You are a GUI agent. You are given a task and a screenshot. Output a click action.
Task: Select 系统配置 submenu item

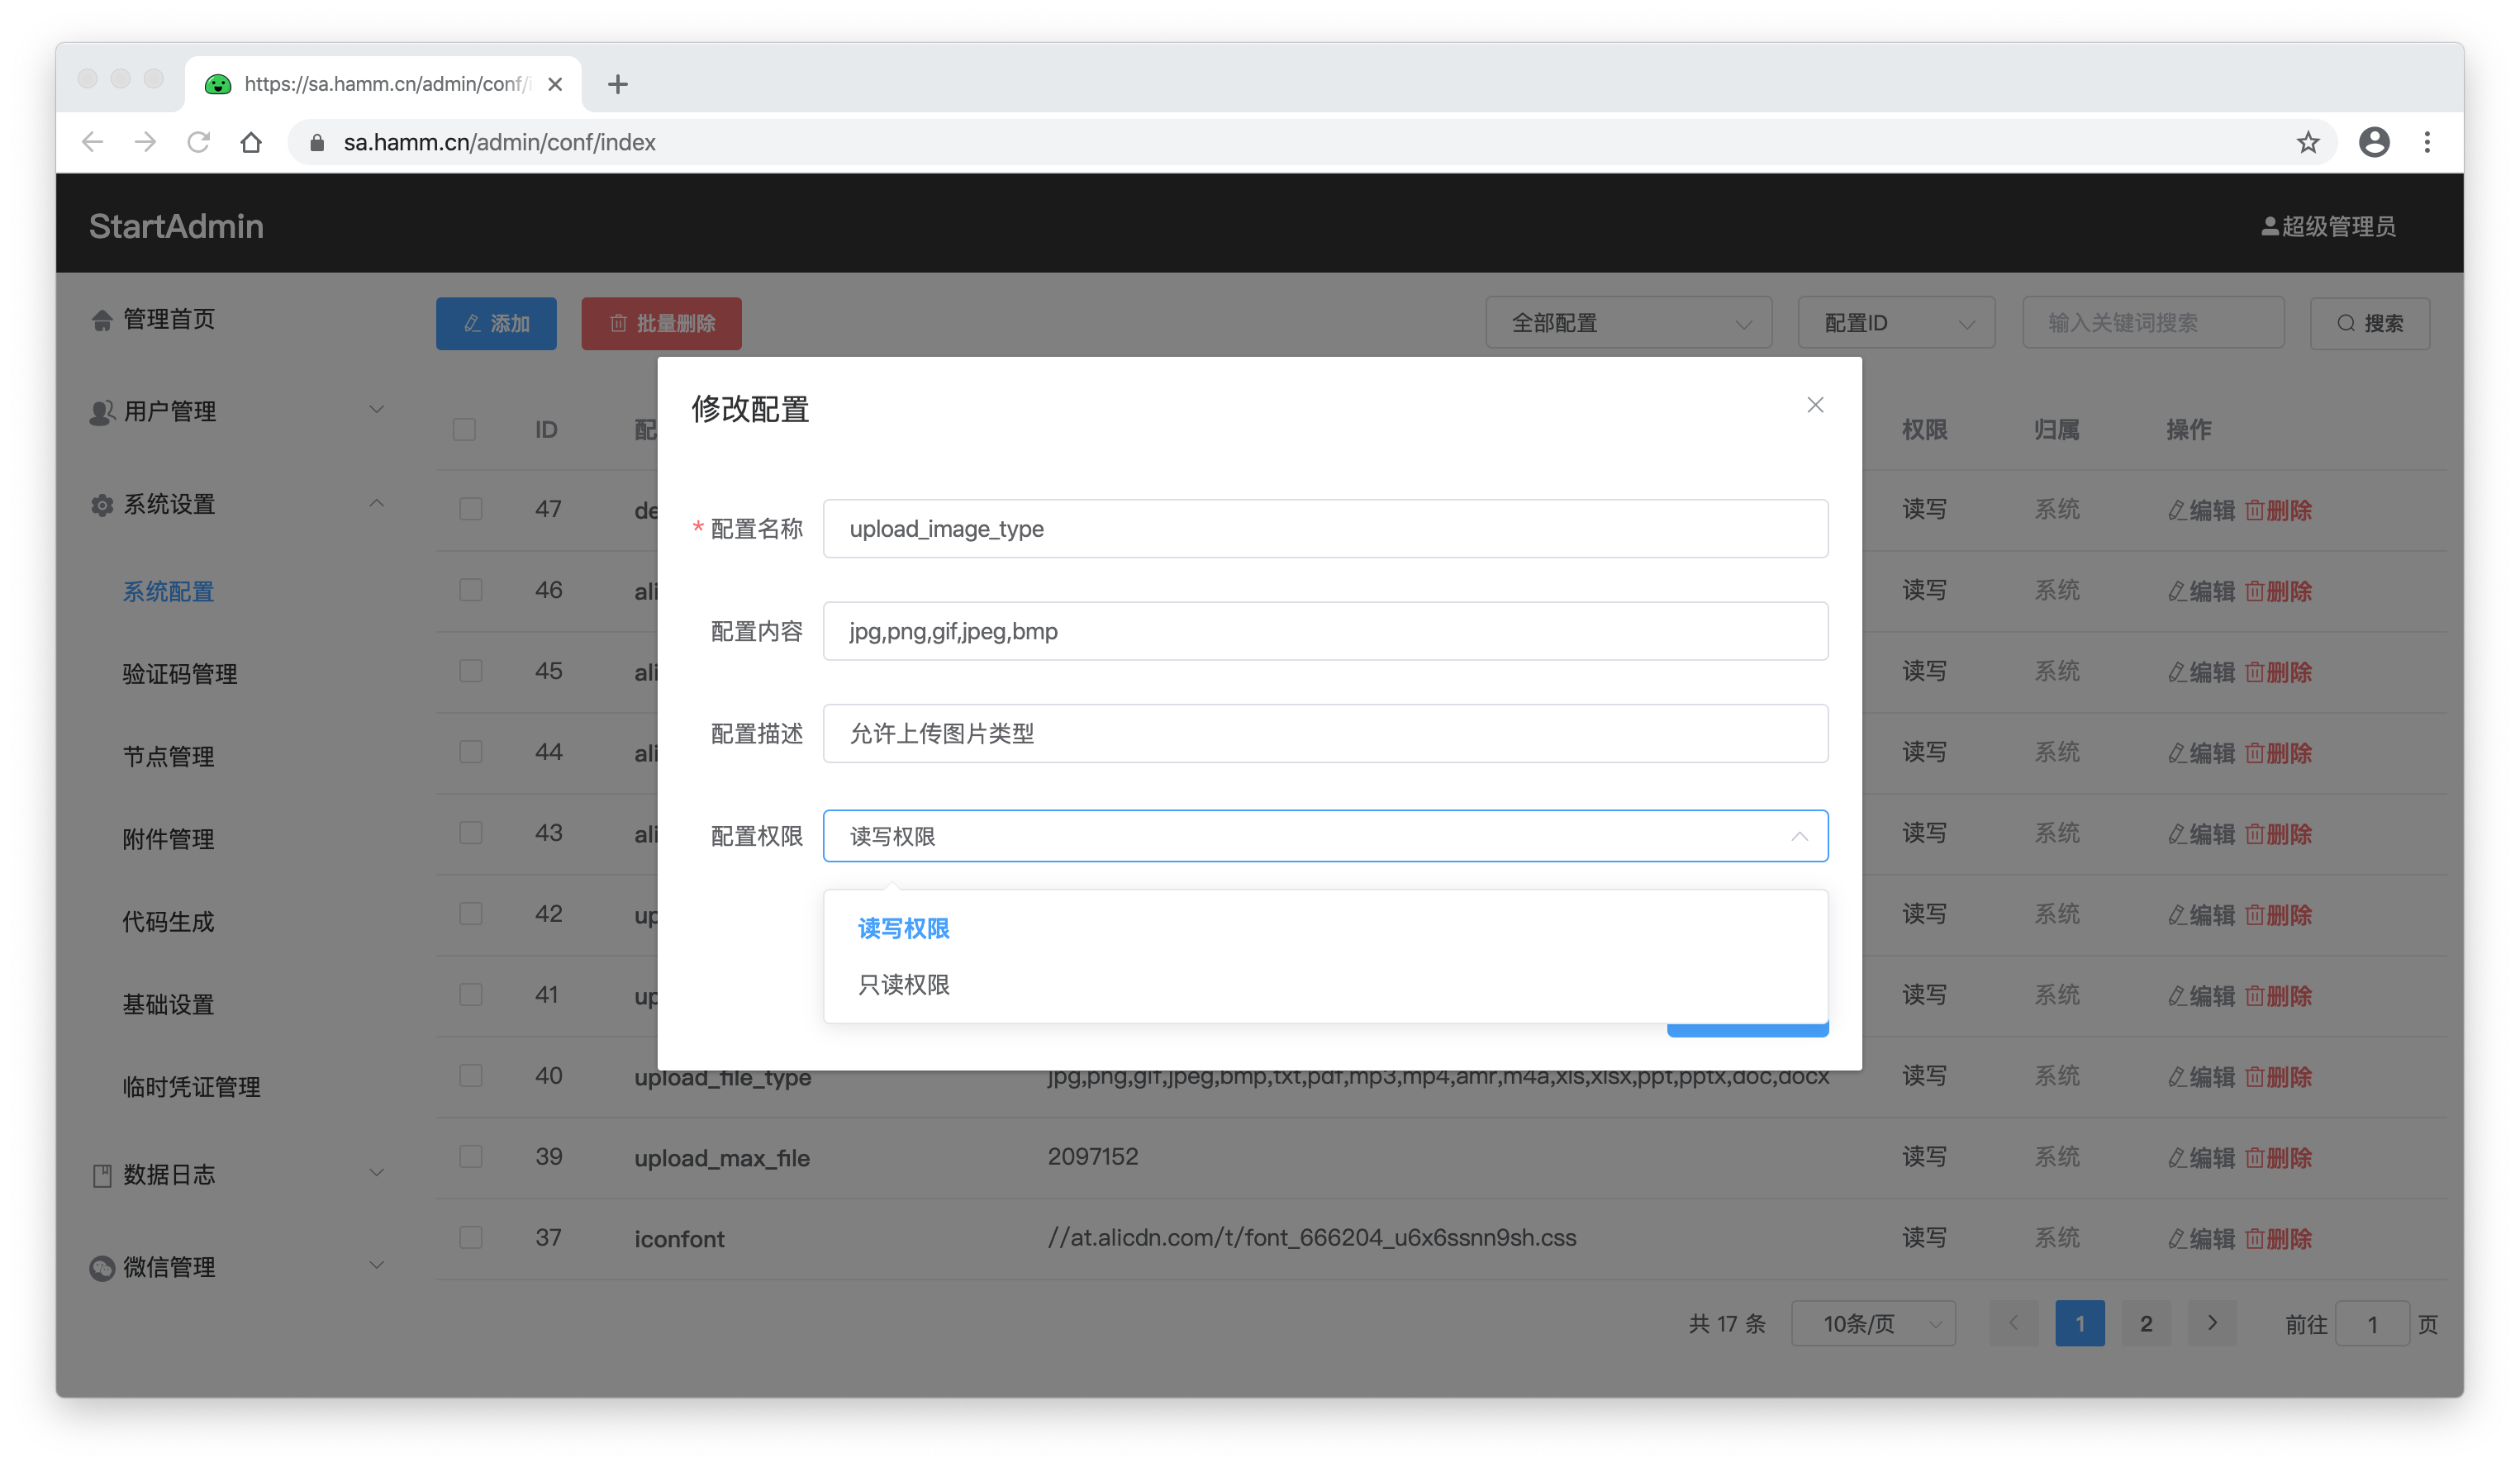click(168, 591)
